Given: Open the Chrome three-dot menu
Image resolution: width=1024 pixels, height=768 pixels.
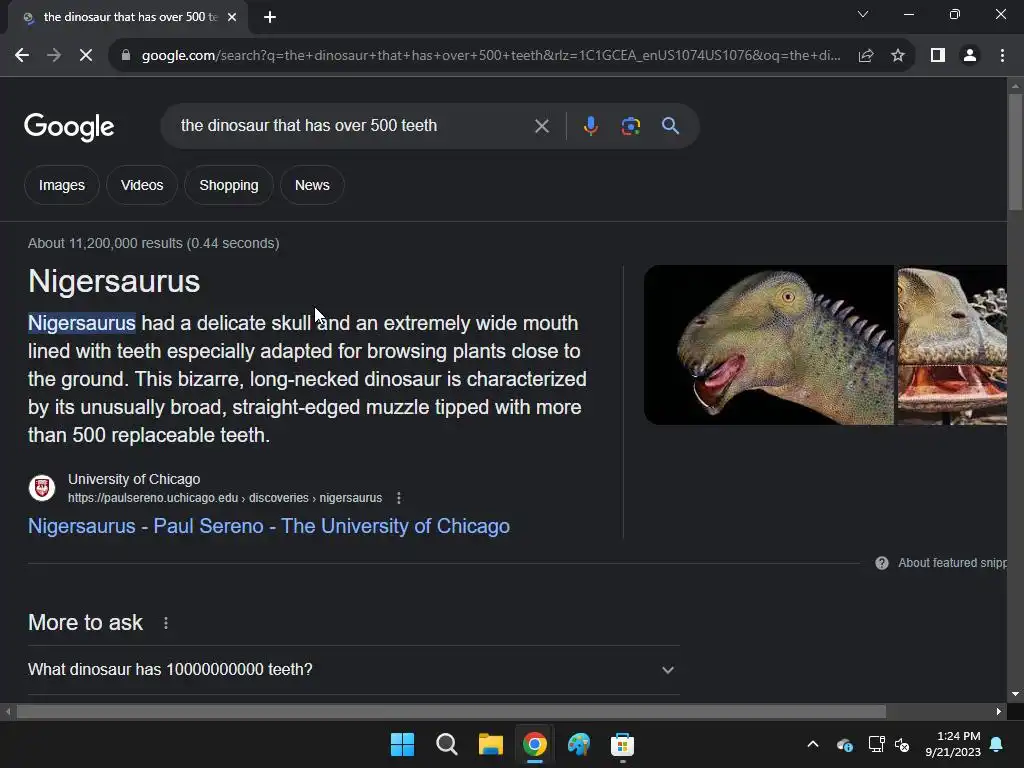Looking at the screenshot, I should click(x=1002, y=56).
